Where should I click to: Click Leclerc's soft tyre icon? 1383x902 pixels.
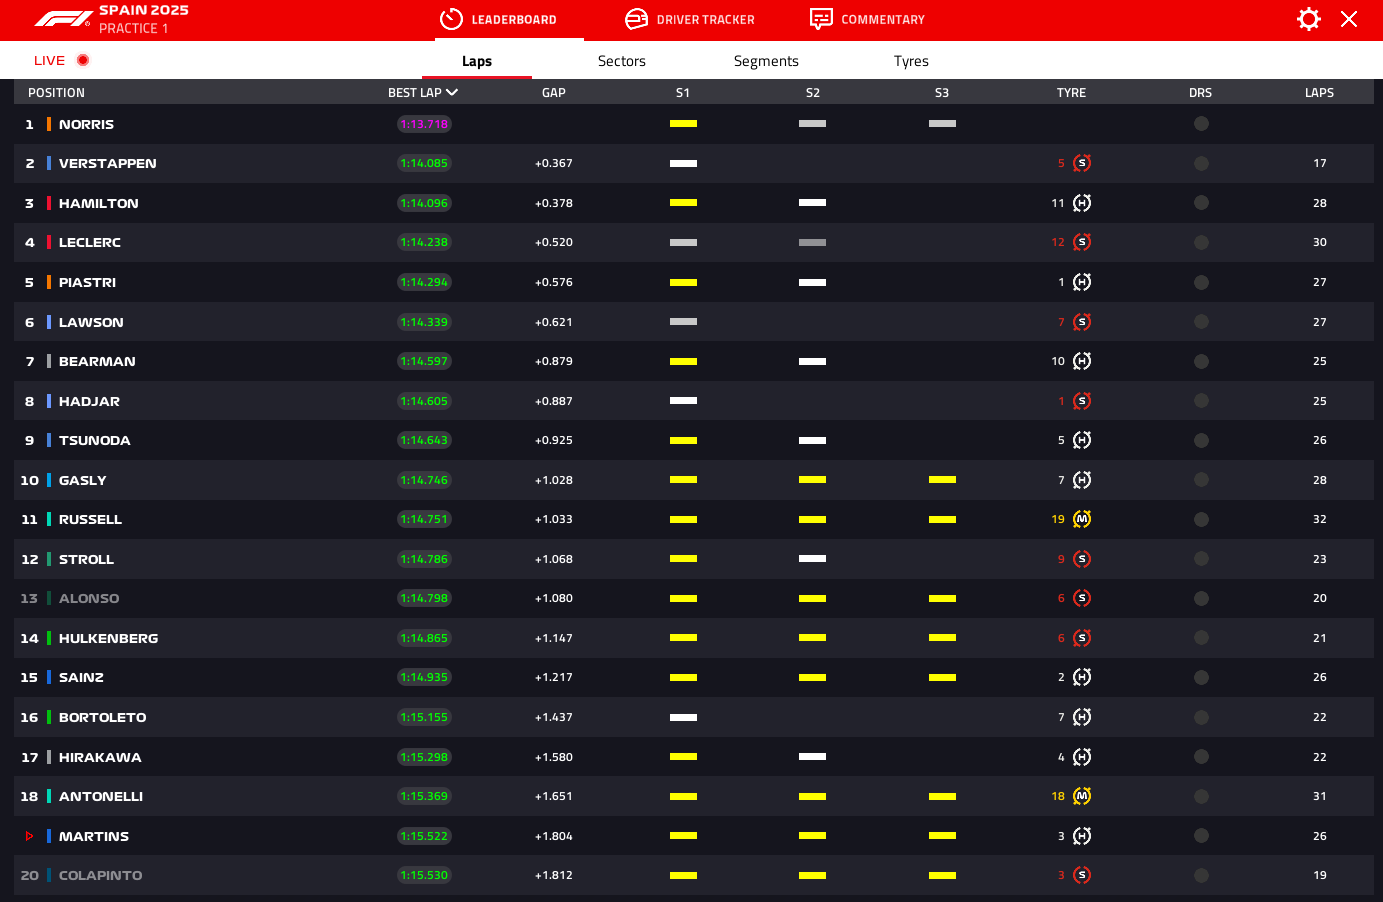(x=1082, y=242)
